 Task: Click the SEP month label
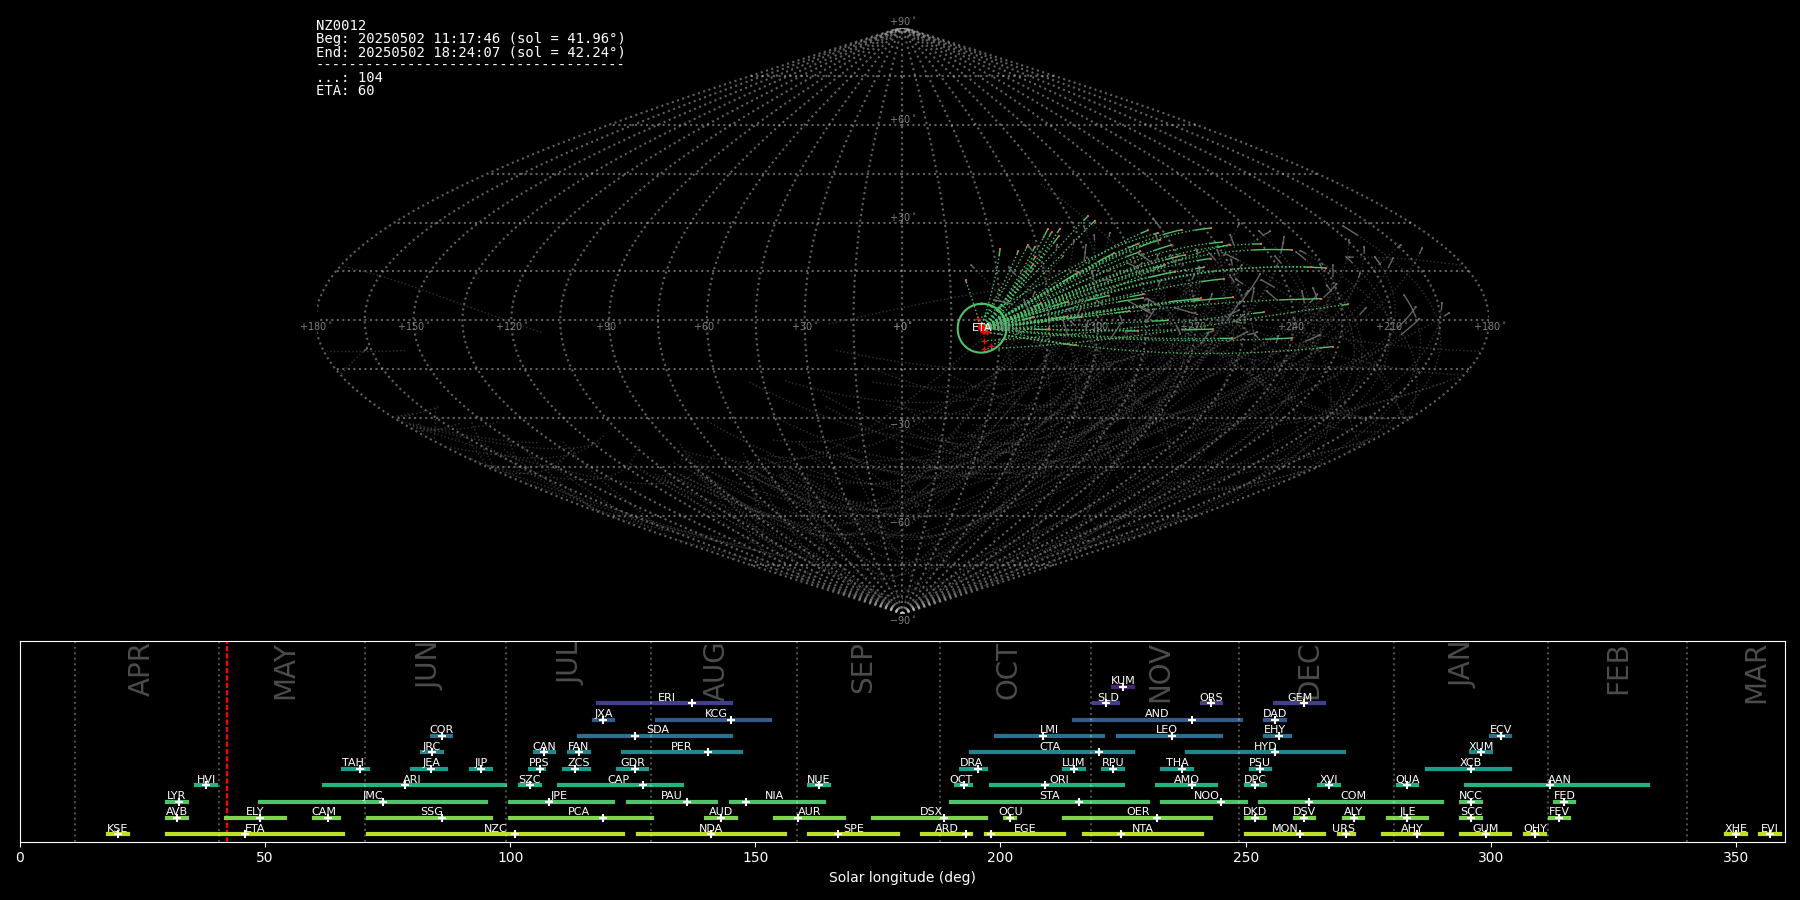[862, 669]
